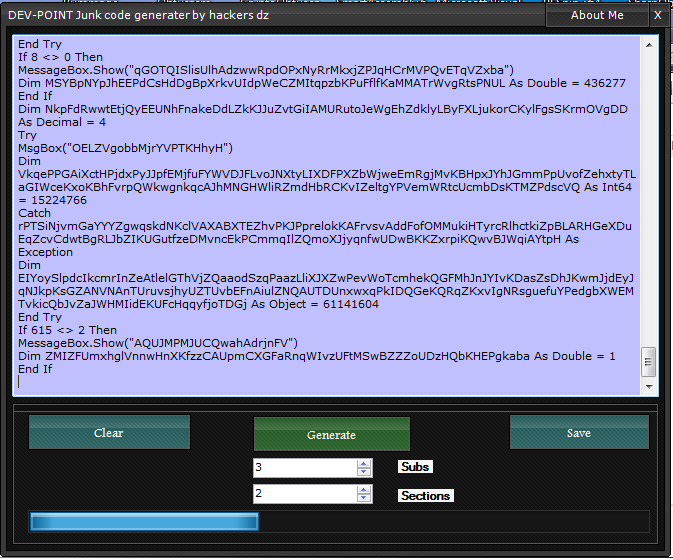Increment Sections count using up arrow
Screen dimensions: 673x560
[364, 490]
